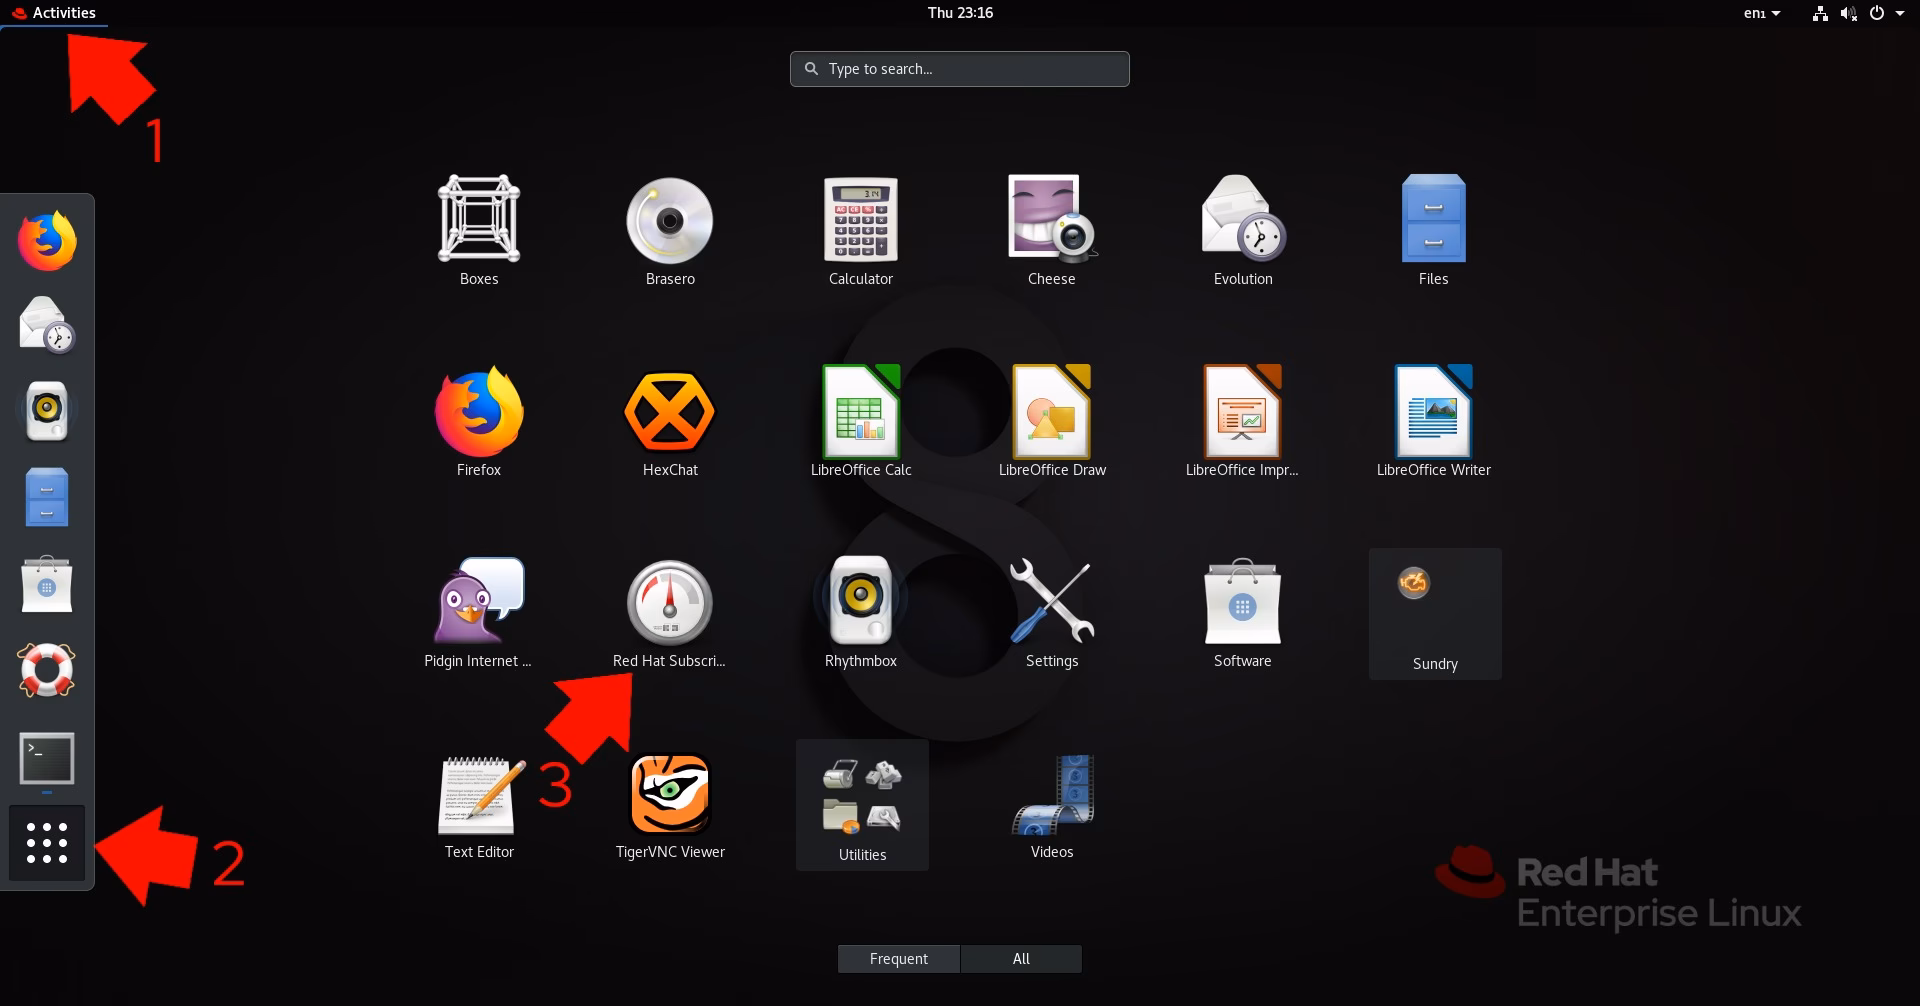Start Red Hat Subscription Manager
The width and height of the screenshot is (1920, 1006).
[x=668, y=602]
